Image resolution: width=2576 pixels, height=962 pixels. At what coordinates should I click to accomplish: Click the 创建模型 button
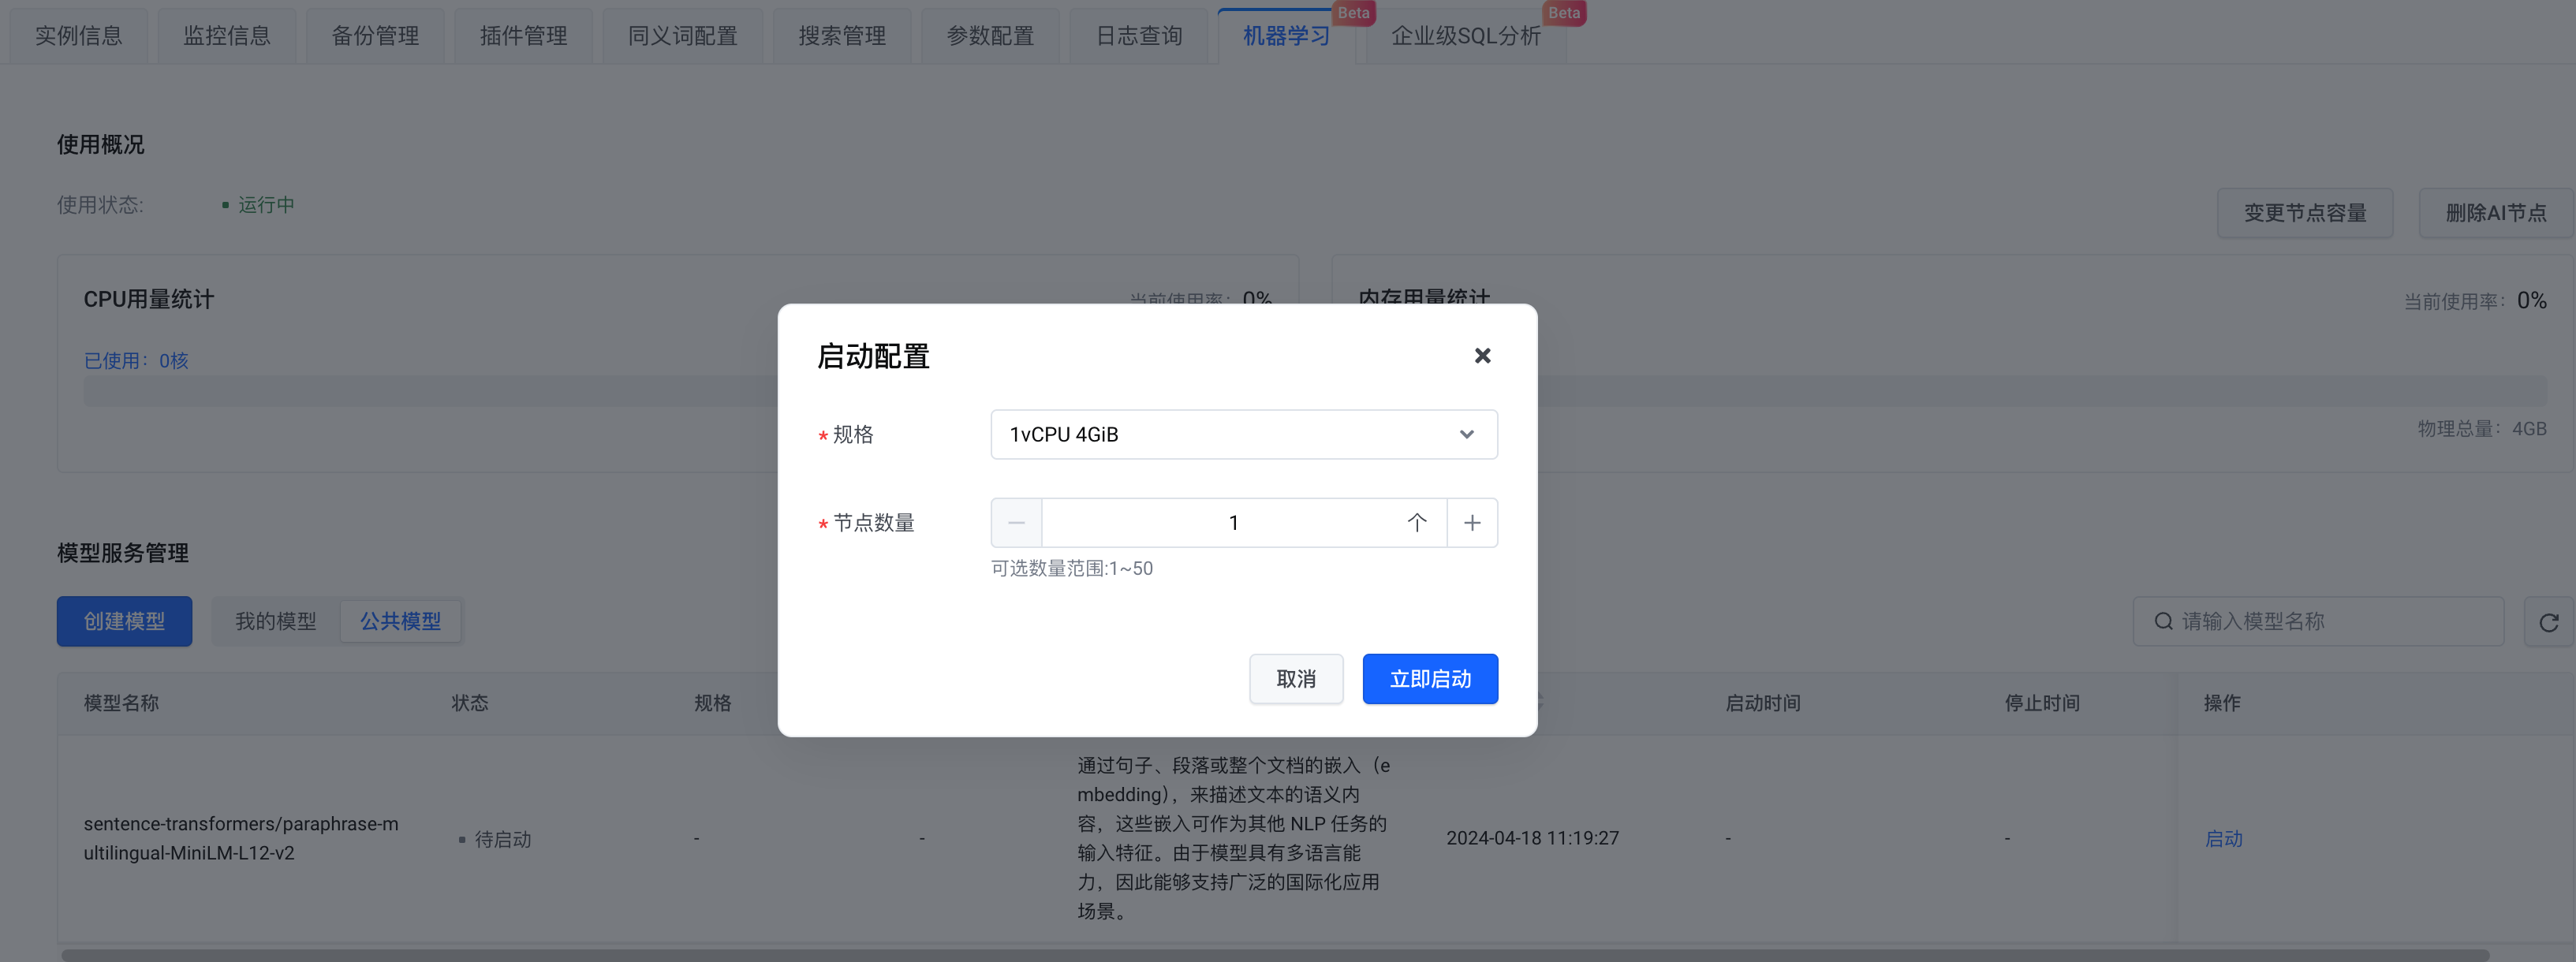click(124, 622)
